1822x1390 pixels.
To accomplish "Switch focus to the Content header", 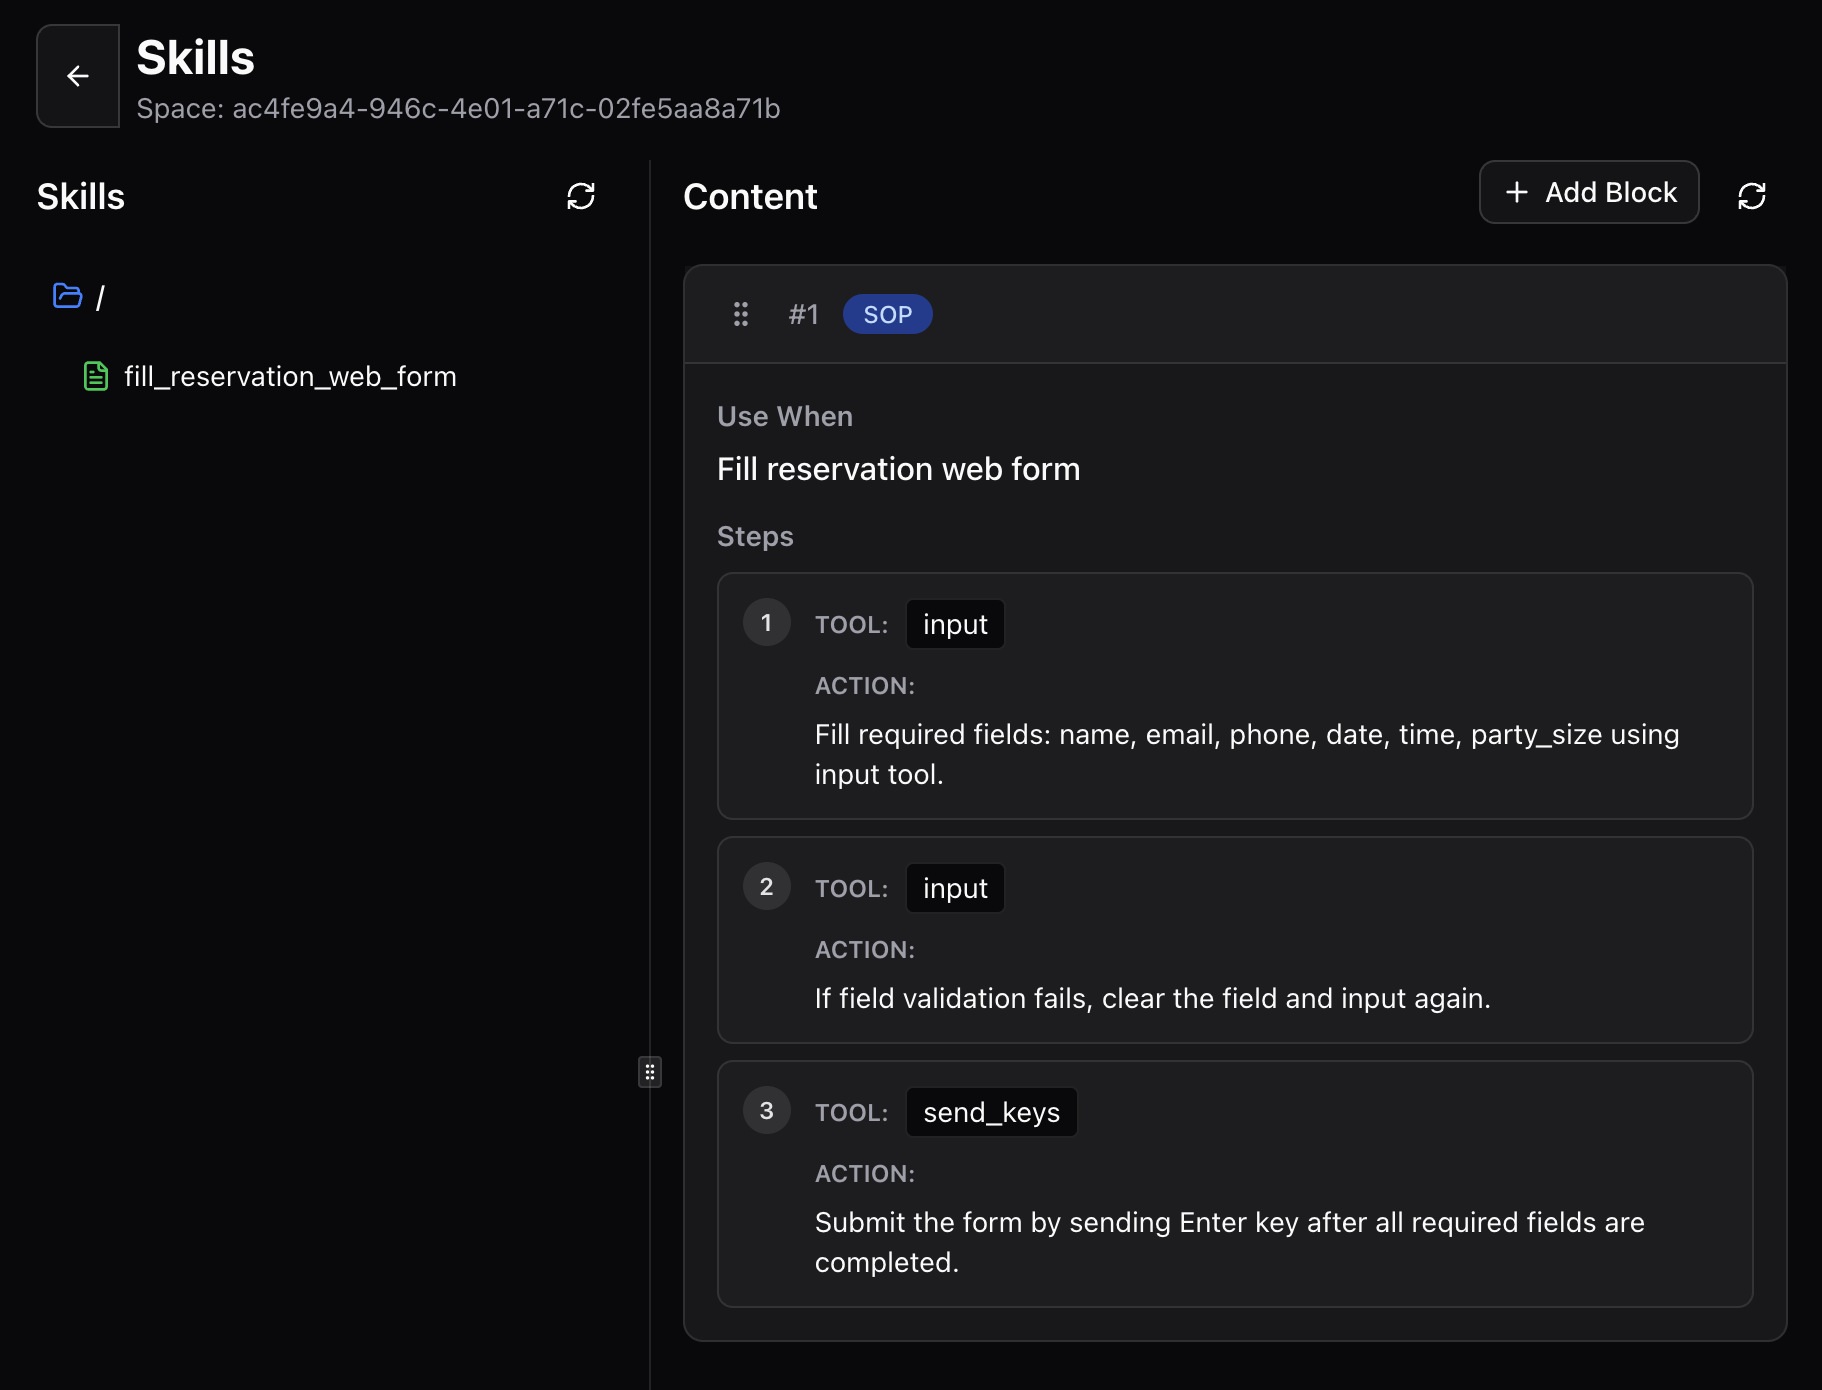I will [750, 197].
